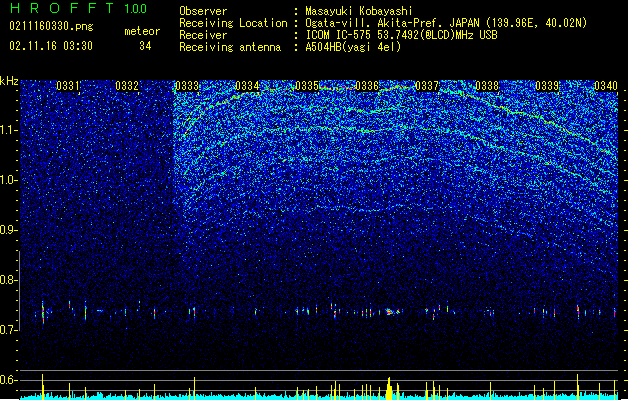
Task: Click the 1.1 kHz axis label
Action: click(x=9, y=130)
